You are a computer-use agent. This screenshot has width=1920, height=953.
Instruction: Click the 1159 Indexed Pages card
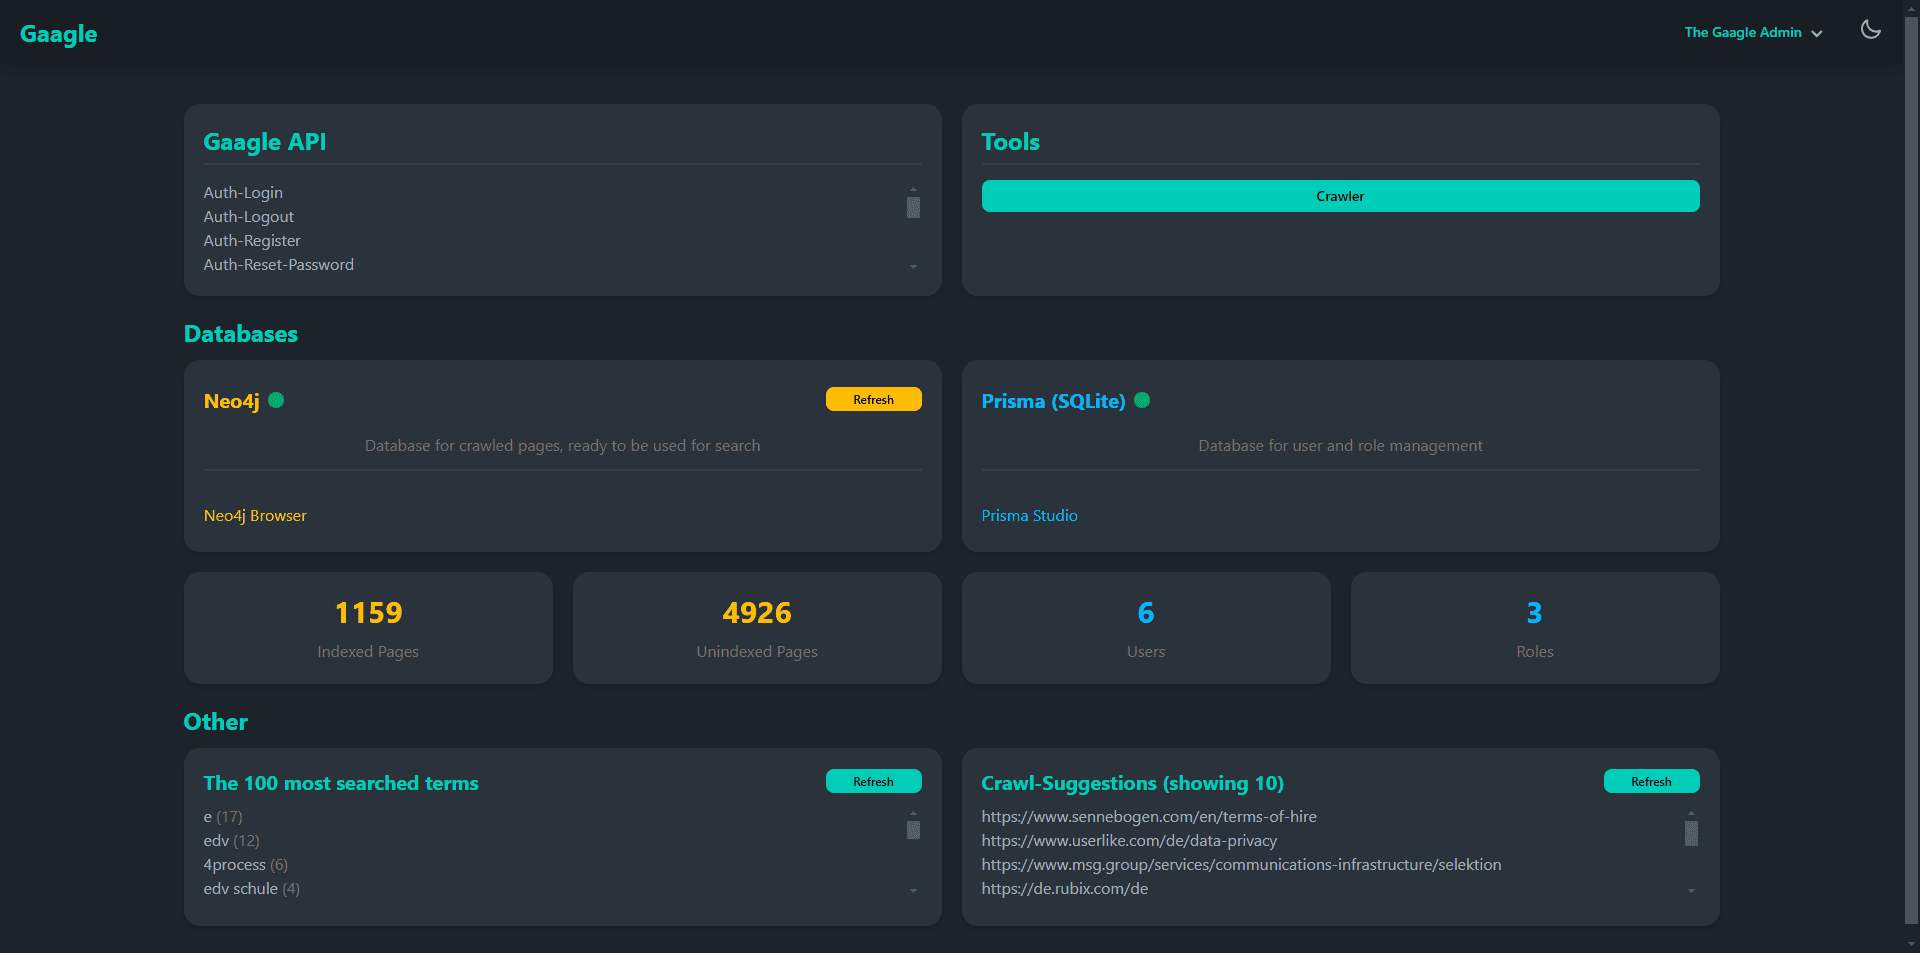(368, 628)
